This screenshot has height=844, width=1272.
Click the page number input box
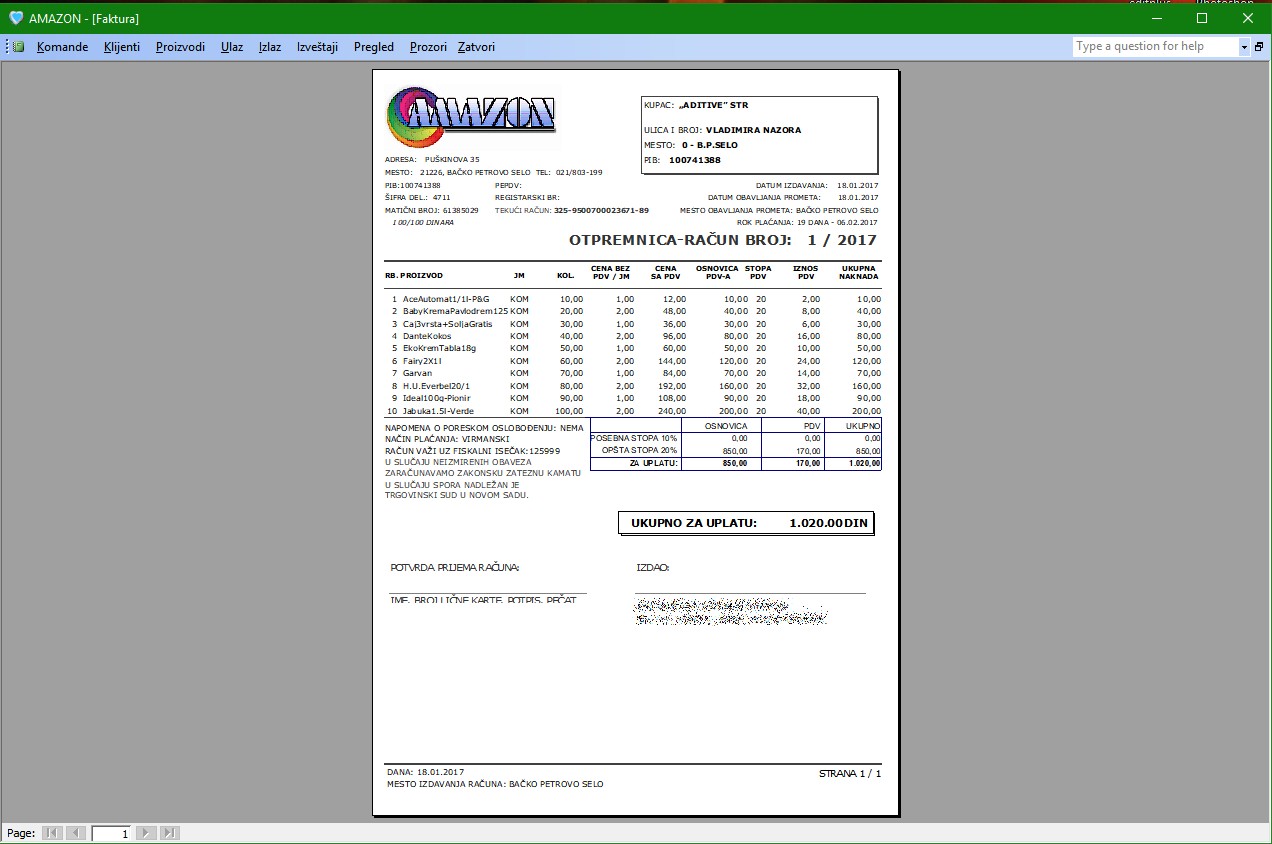coord(112,833)
